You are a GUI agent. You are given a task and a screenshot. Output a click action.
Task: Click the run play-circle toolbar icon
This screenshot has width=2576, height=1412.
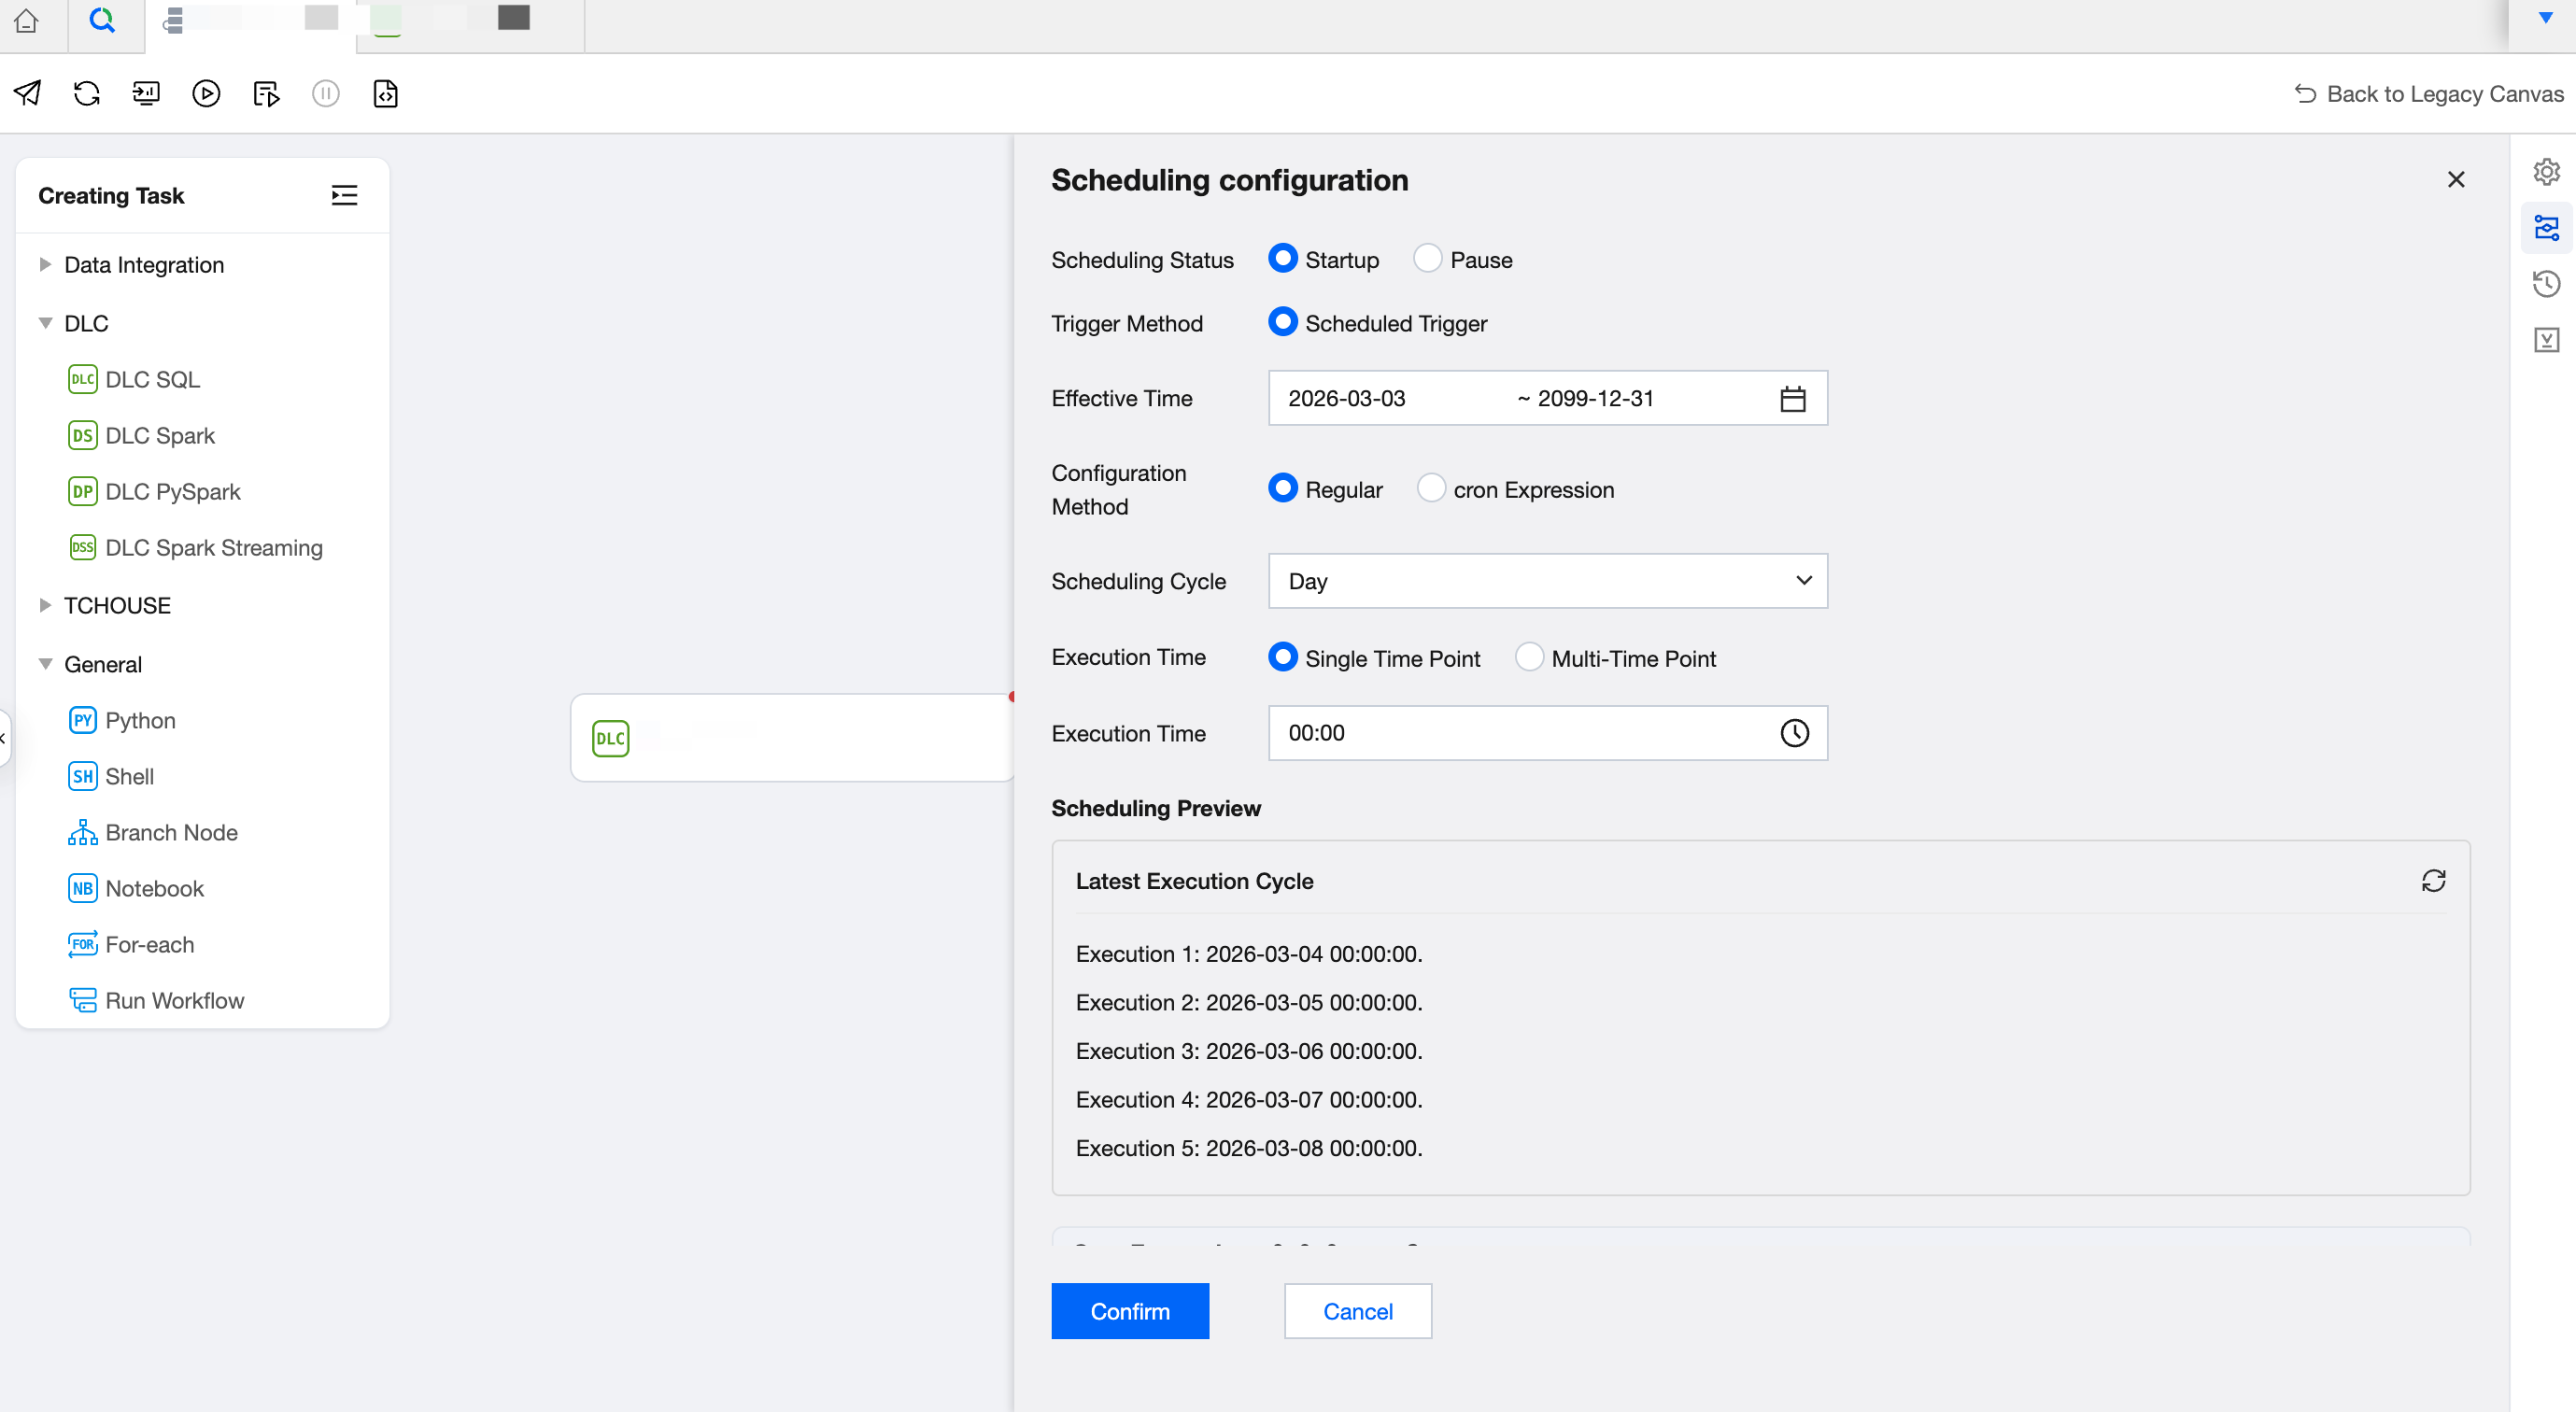[206, 94]
